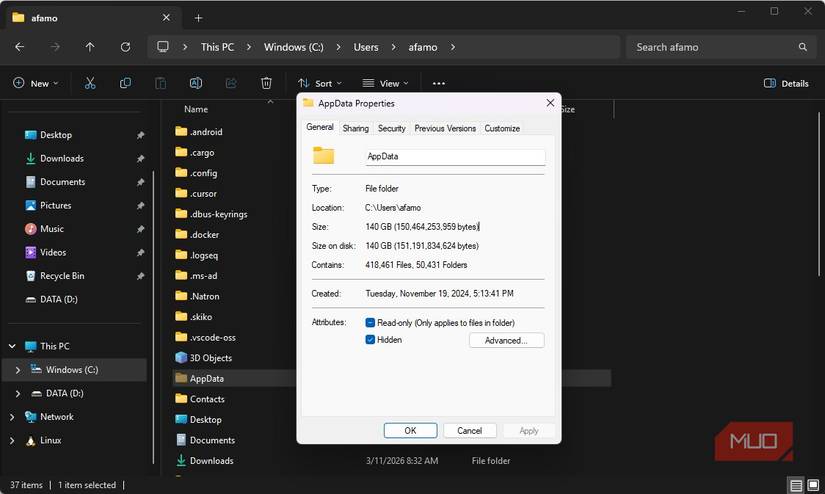Click the AppData name text field
Screen dimensions: 825x494
[455, 157]
